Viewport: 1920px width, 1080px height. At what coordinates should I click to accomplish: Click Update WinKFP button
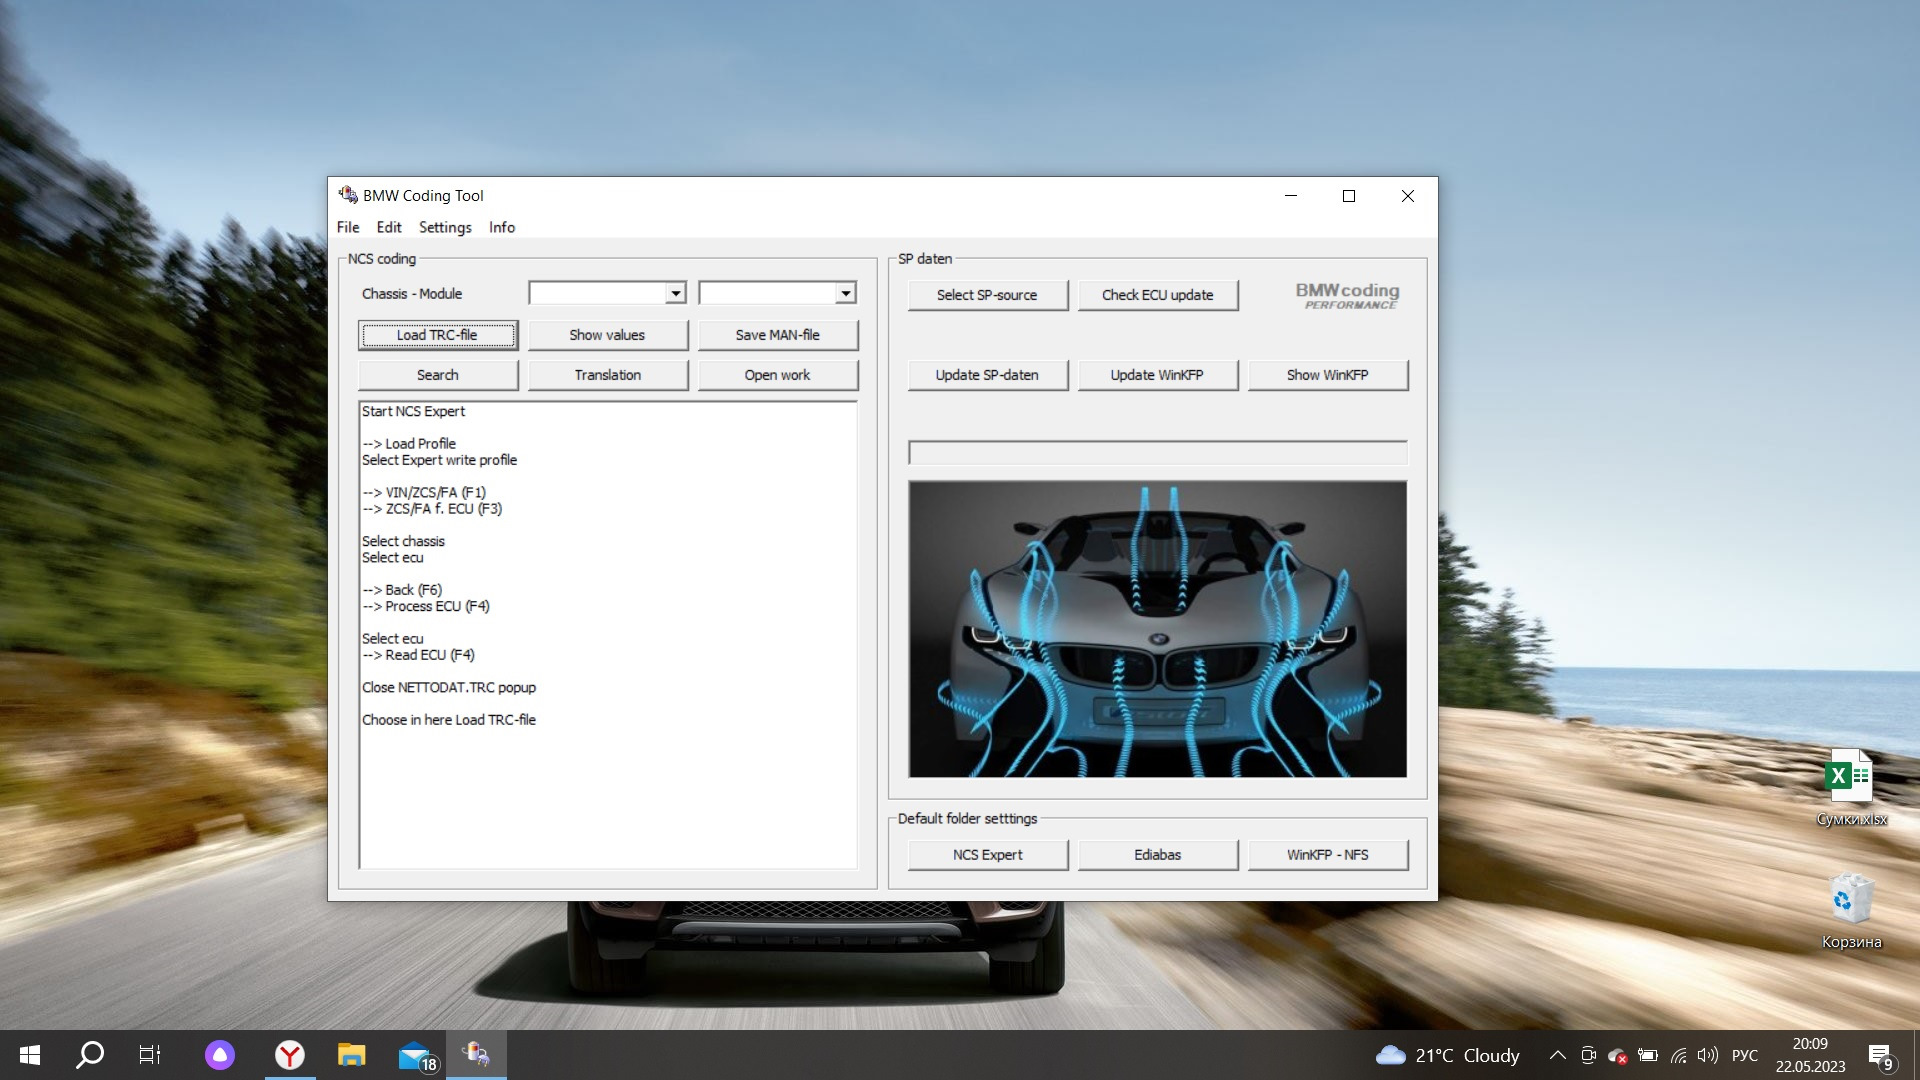1158,375
